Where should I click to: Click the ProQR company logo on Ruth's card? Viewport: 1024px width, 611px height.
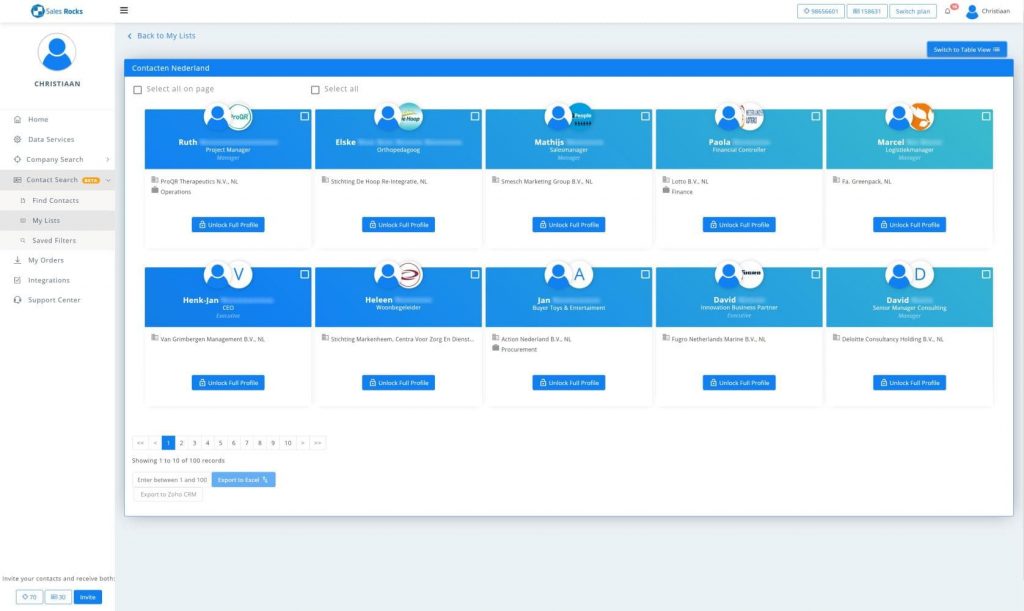[239, 117]
